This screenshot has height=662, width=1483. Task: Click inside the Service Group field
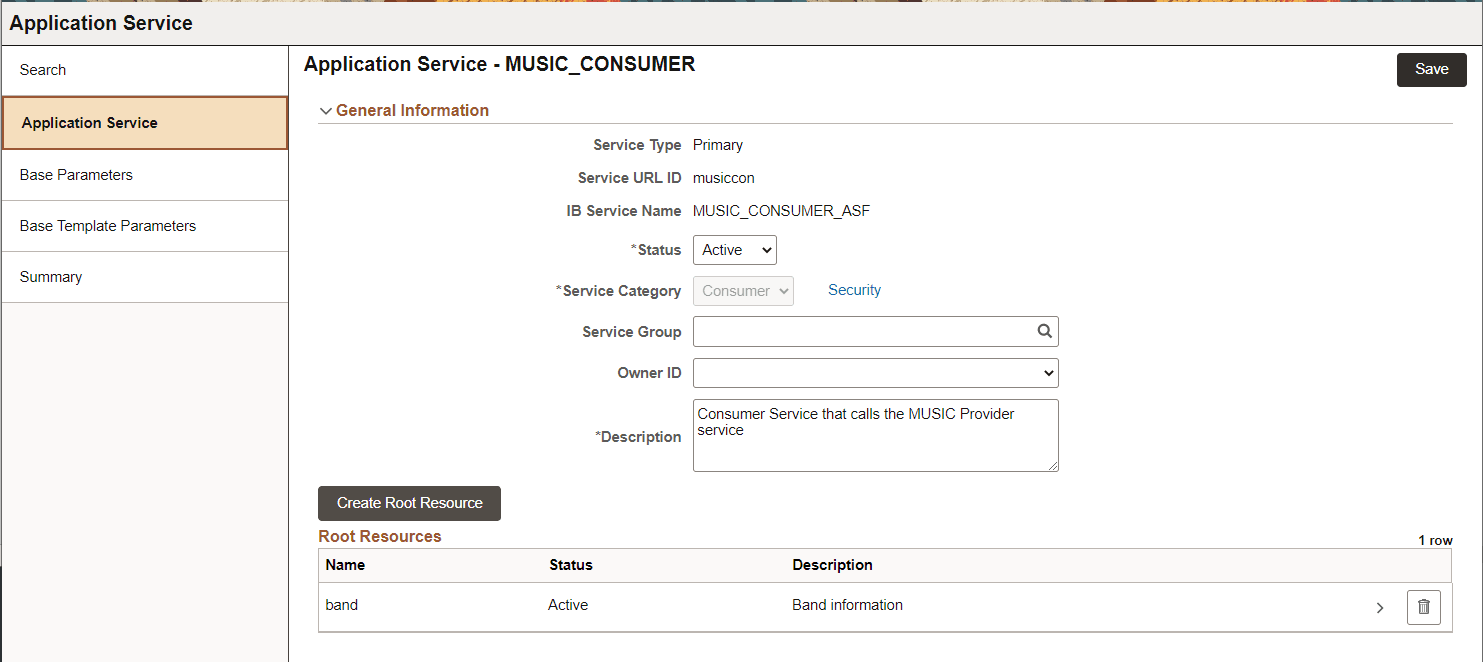(860, 331)
